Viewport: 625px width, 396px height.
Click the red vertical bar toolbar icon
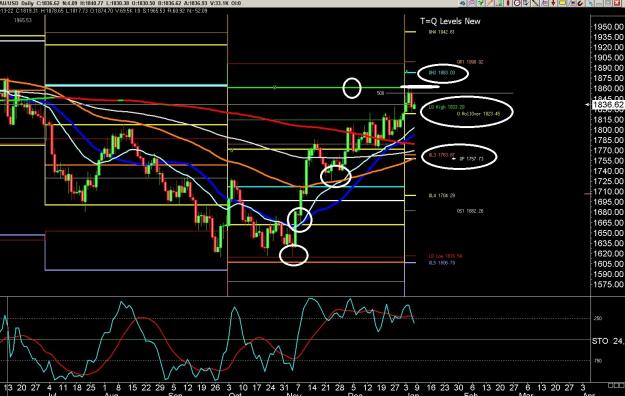[508, 3]
